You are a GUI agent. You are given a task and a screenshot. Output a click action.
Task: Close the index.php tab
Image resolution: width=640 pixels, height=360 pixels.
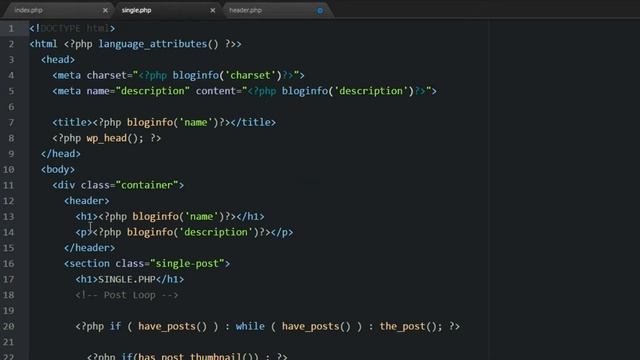(x=105, y=10)
